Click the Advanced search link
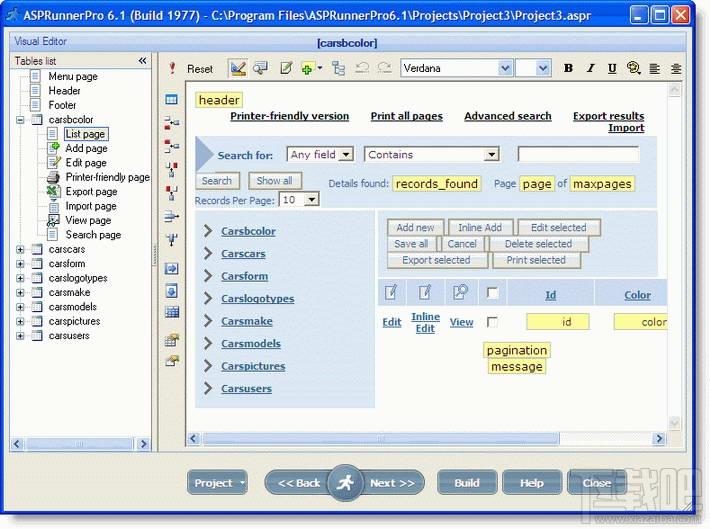The width and height of the screenshot is (710, 529). pyautogui.click(x=508, y=116)
